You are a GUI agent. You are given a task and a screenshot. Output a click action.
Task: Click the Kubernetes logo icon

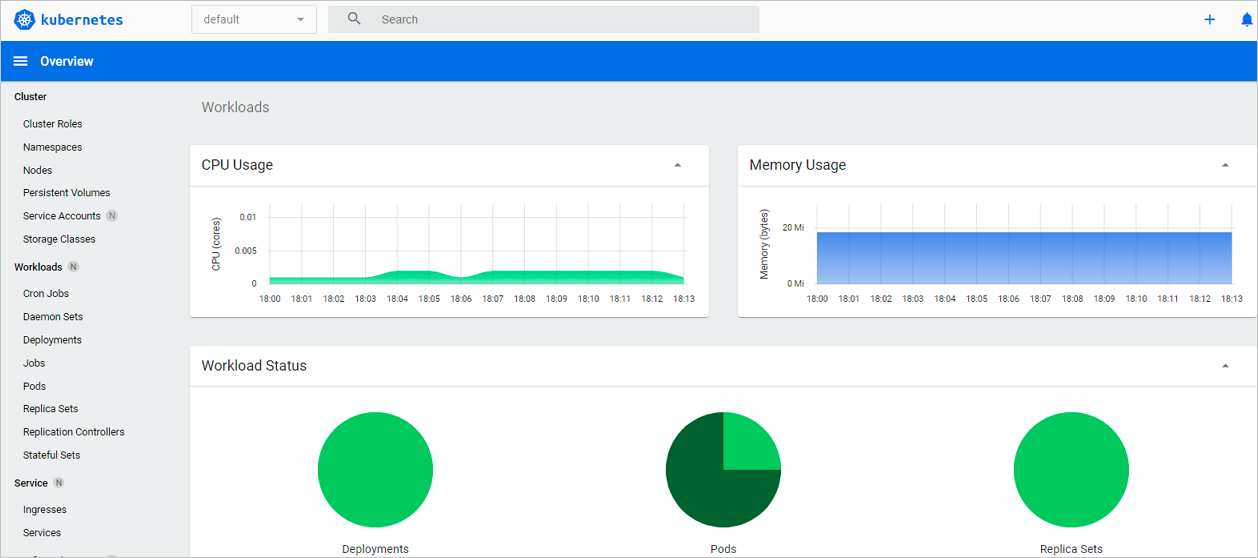tap(24, 19)
